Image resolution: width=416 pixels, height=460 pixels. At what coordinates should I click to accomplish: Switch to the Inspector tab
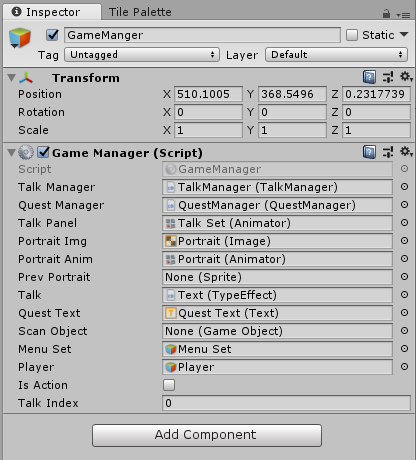(x=52, y=12)
